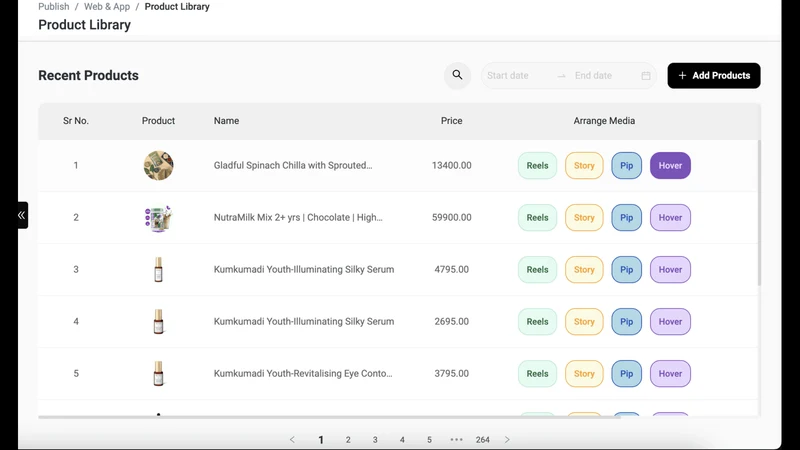Go to previous page arrow
This screenshot has height=450, width=800.
(x=292, y=439)
